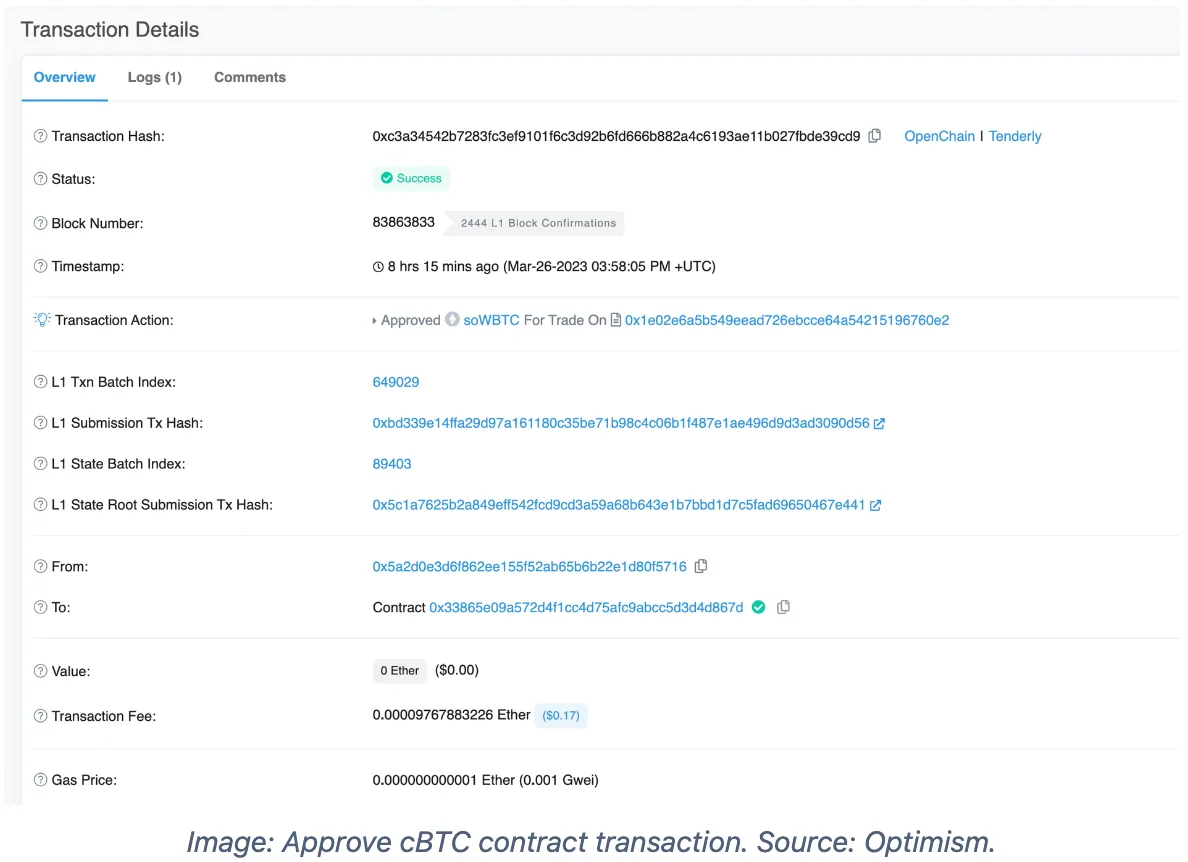Image resolution: width=1188 pixels, height=862 pixels.
Task: Open external link icon beside L1 Submission Tx Hash
Action: coord(879,423)
